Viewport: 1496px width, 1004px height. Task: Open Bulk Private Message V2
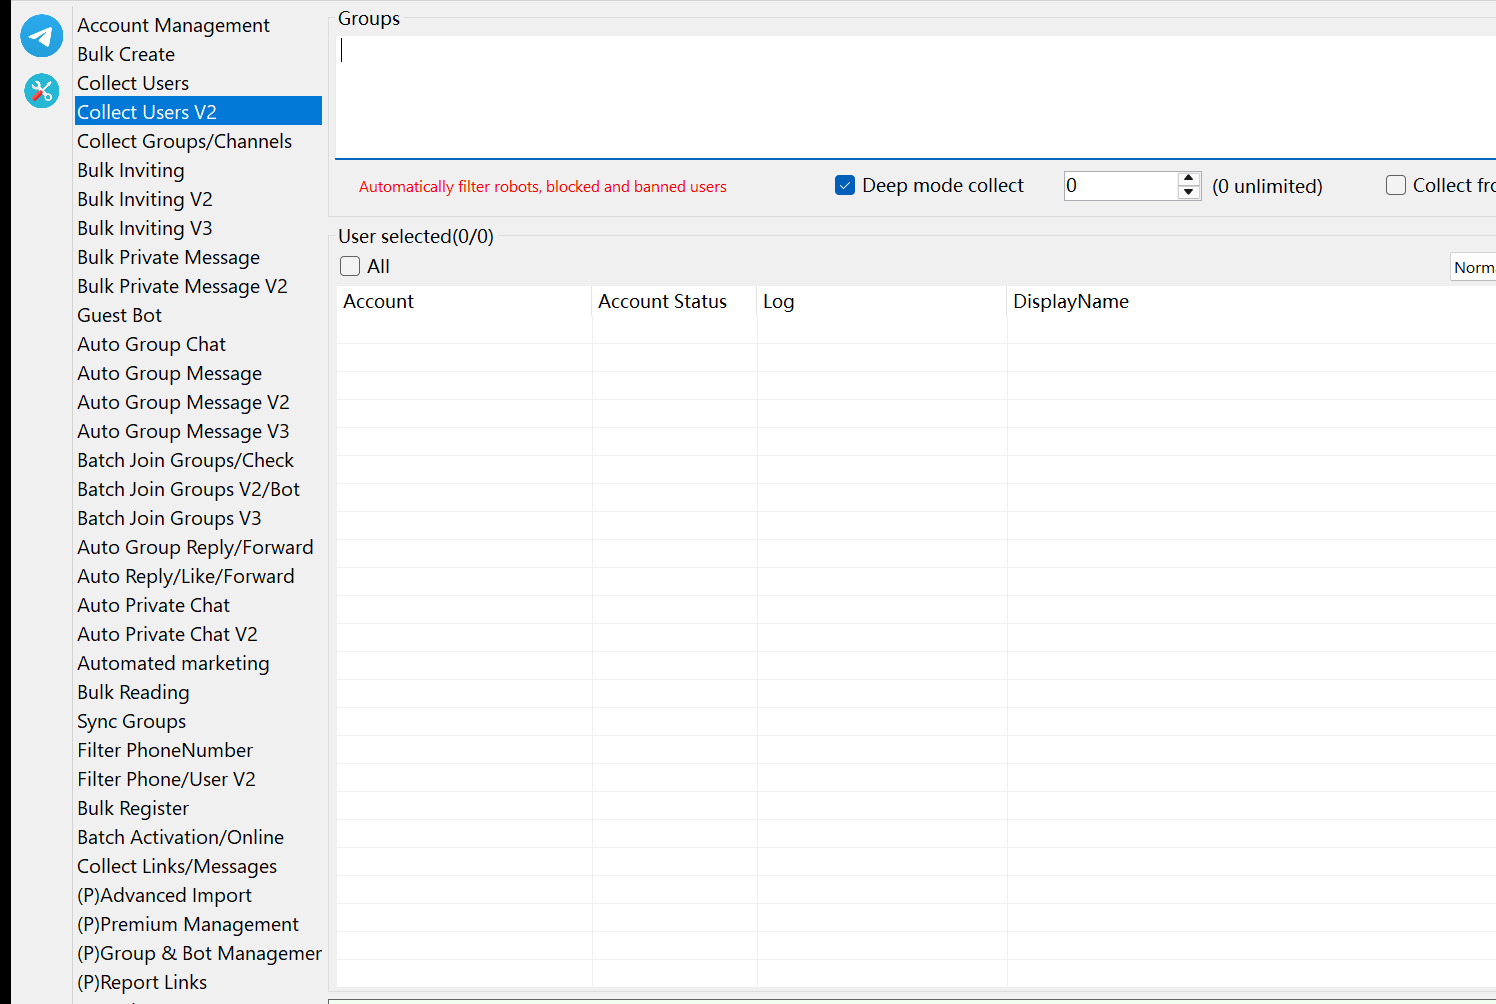point(182,286)
